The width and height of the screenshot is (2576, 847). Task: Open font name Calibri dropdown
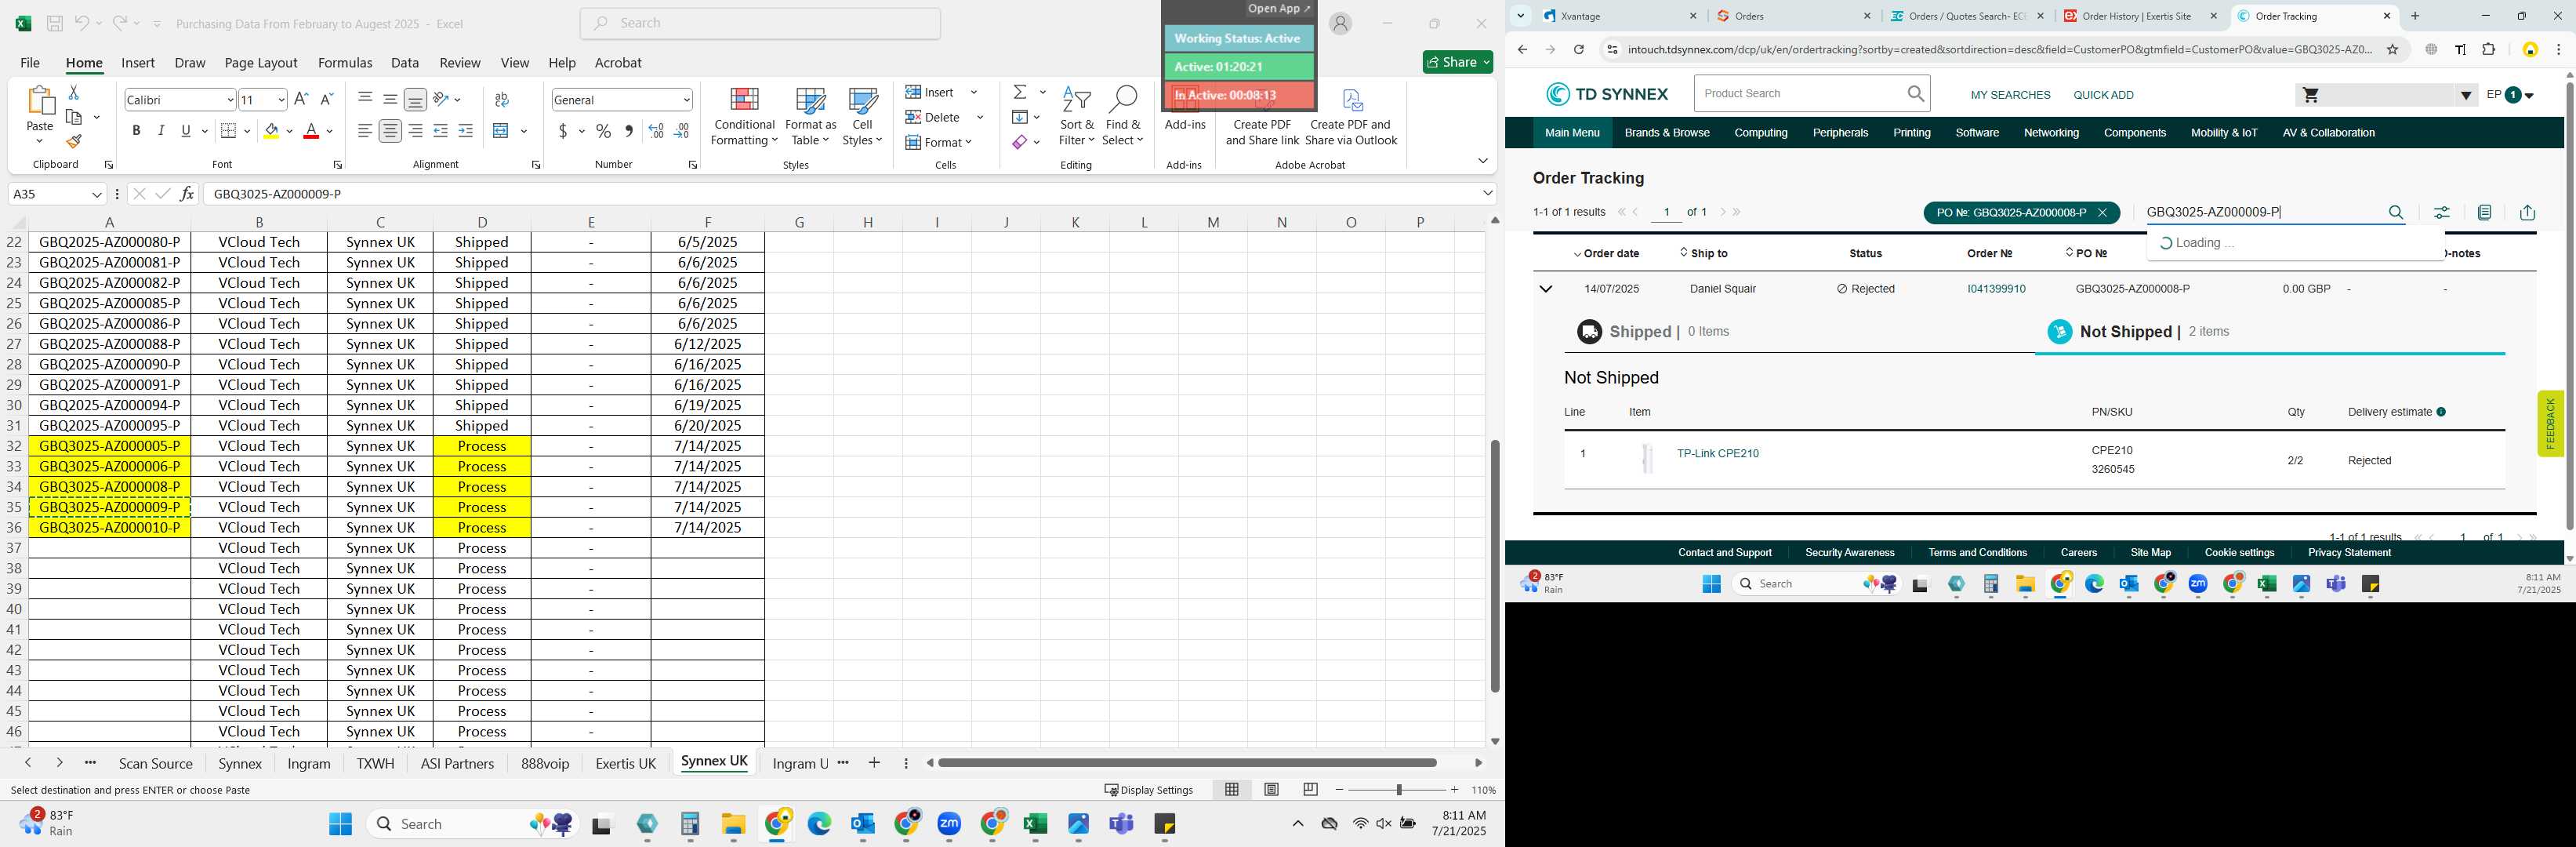(x=230, y=100)
